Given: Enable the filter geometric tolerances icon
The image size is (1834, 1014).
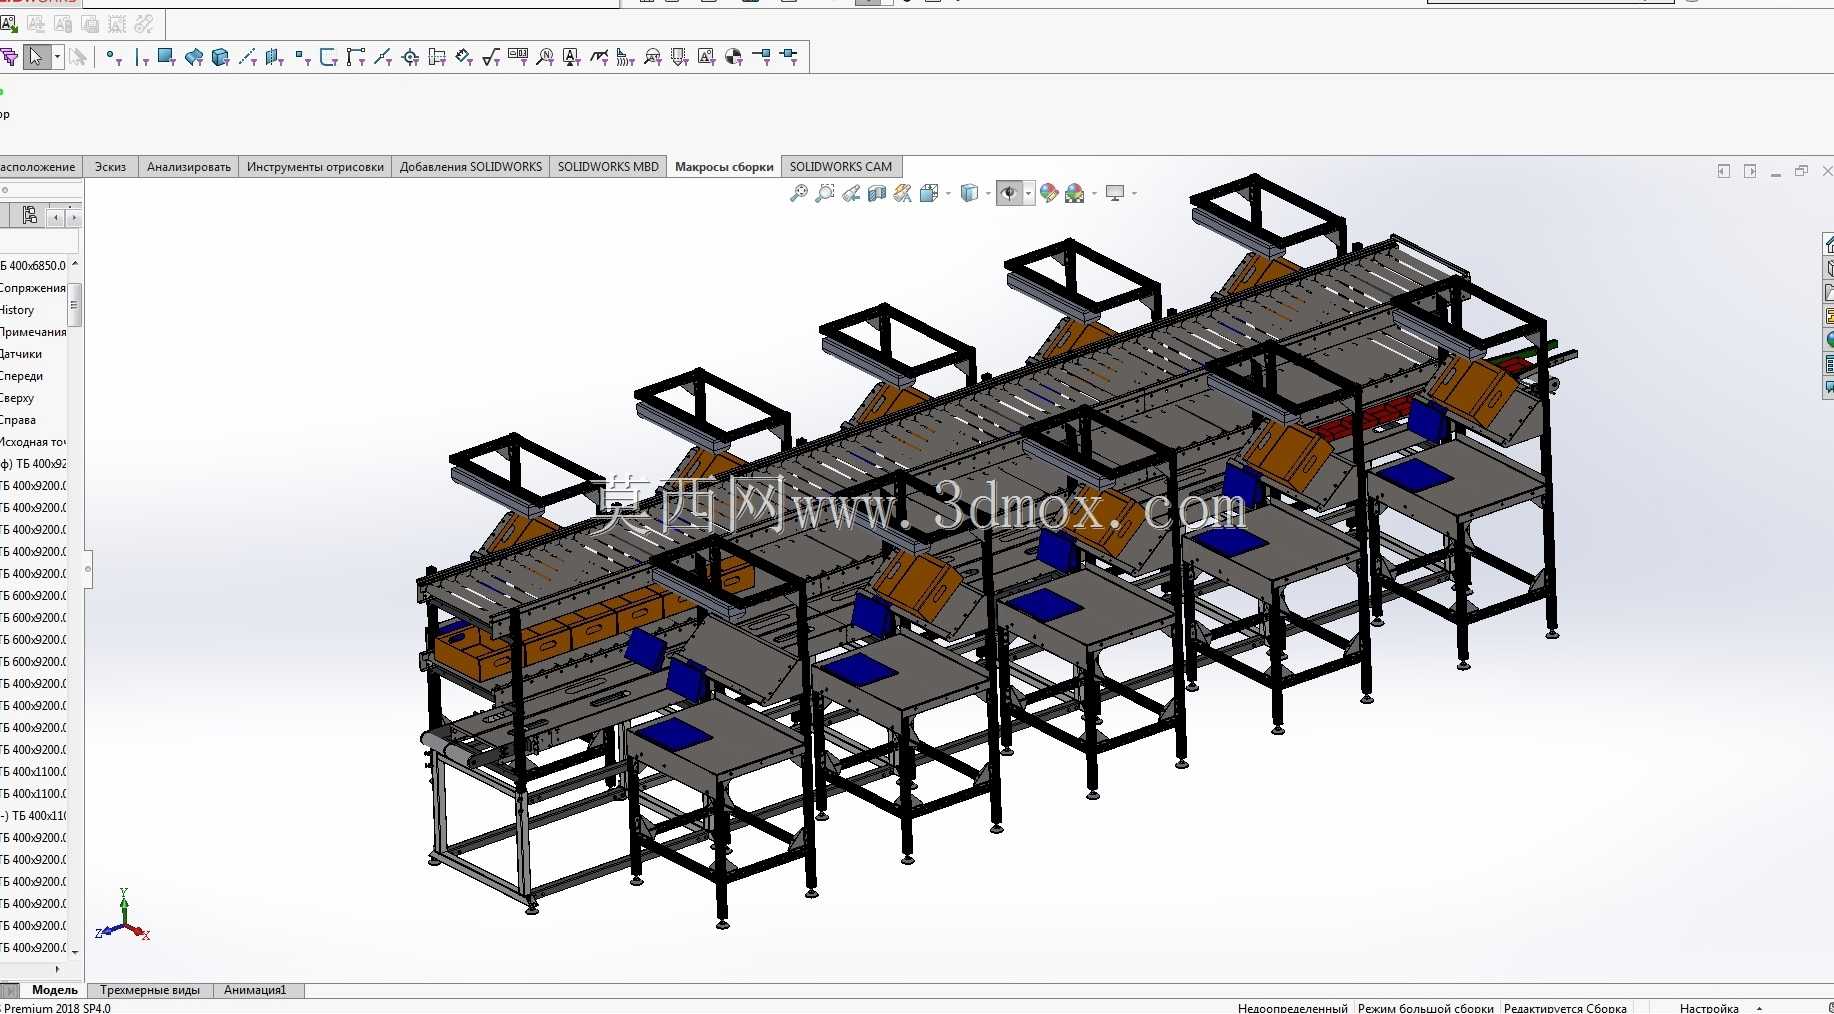Looking at the screenshot, I should point(518,57).
